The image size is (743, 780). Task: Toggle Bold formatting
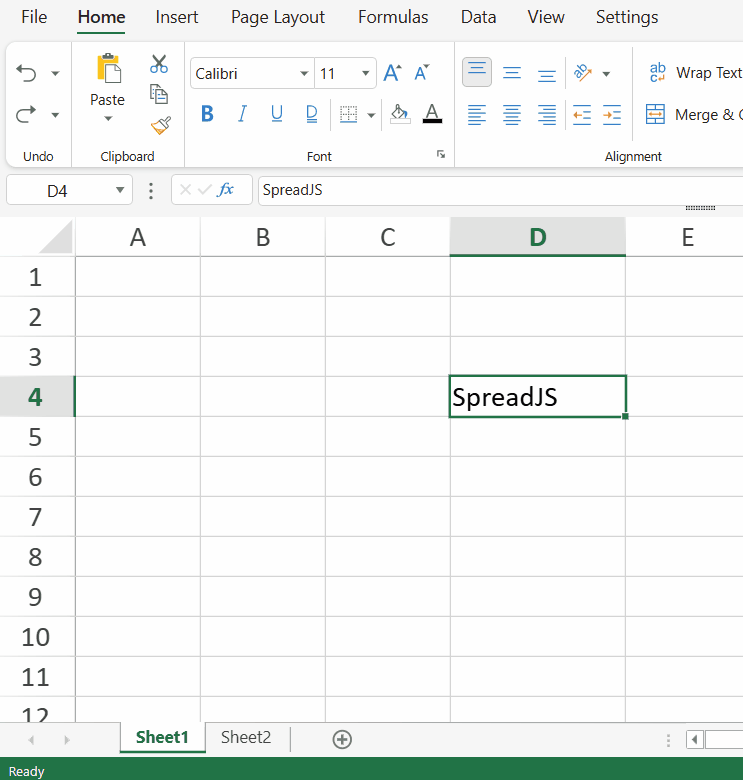point(207,114)
